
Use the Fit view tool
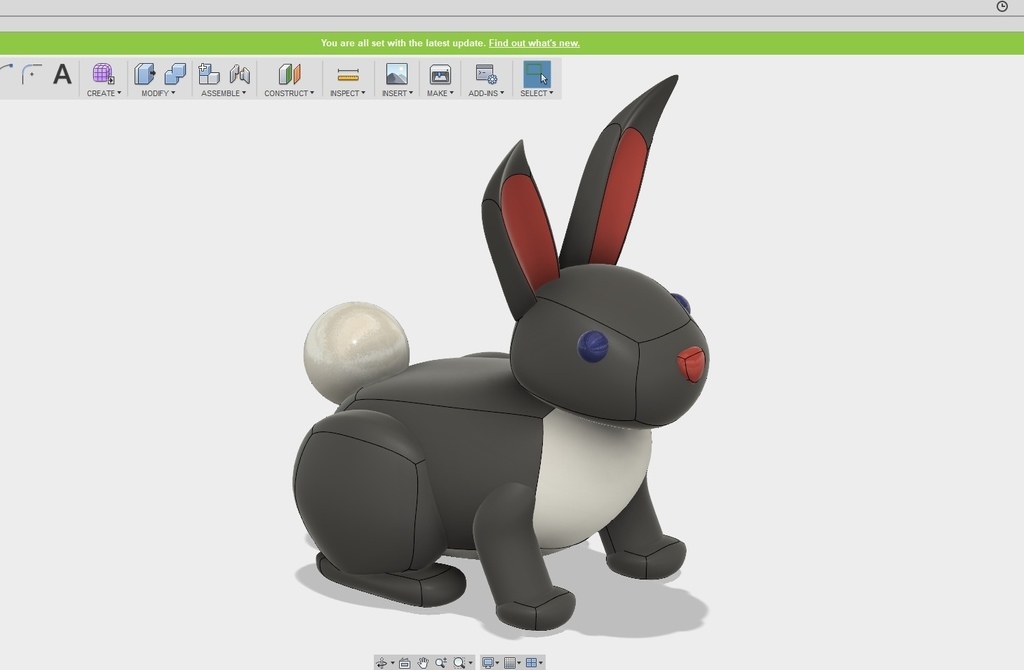[x=459, y=662]
